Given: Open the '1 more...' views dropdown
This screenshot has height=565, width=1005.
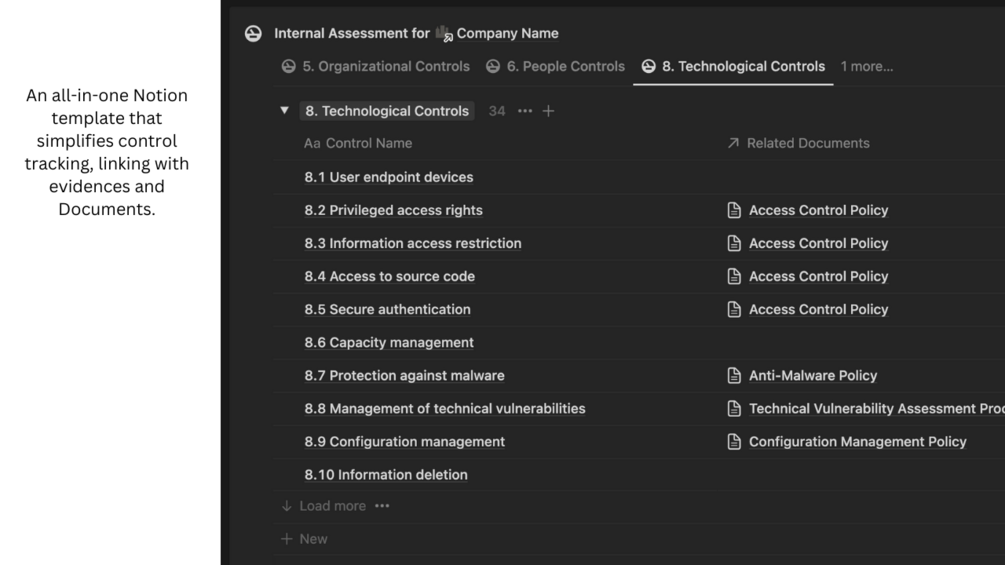Looking at the screenshot, I should click(x=866, y=66).
